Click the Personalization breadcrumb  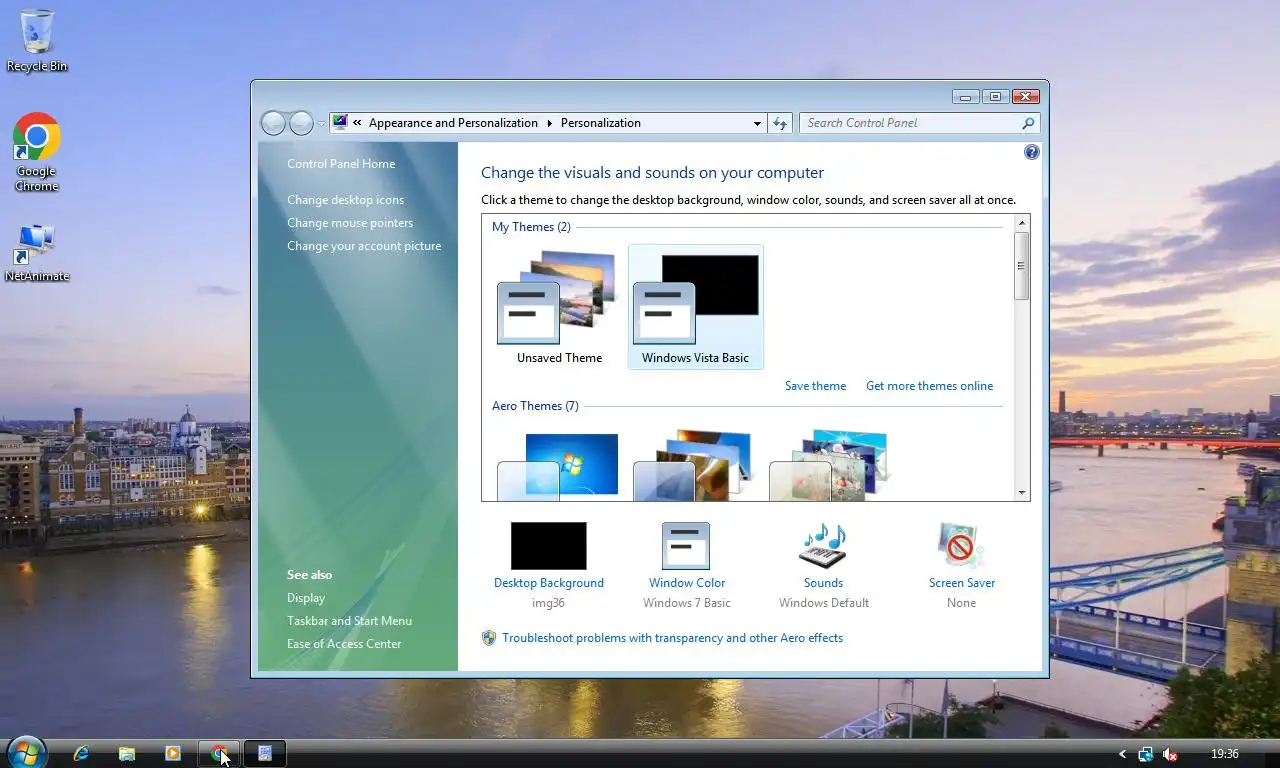(x=601, y=123)
